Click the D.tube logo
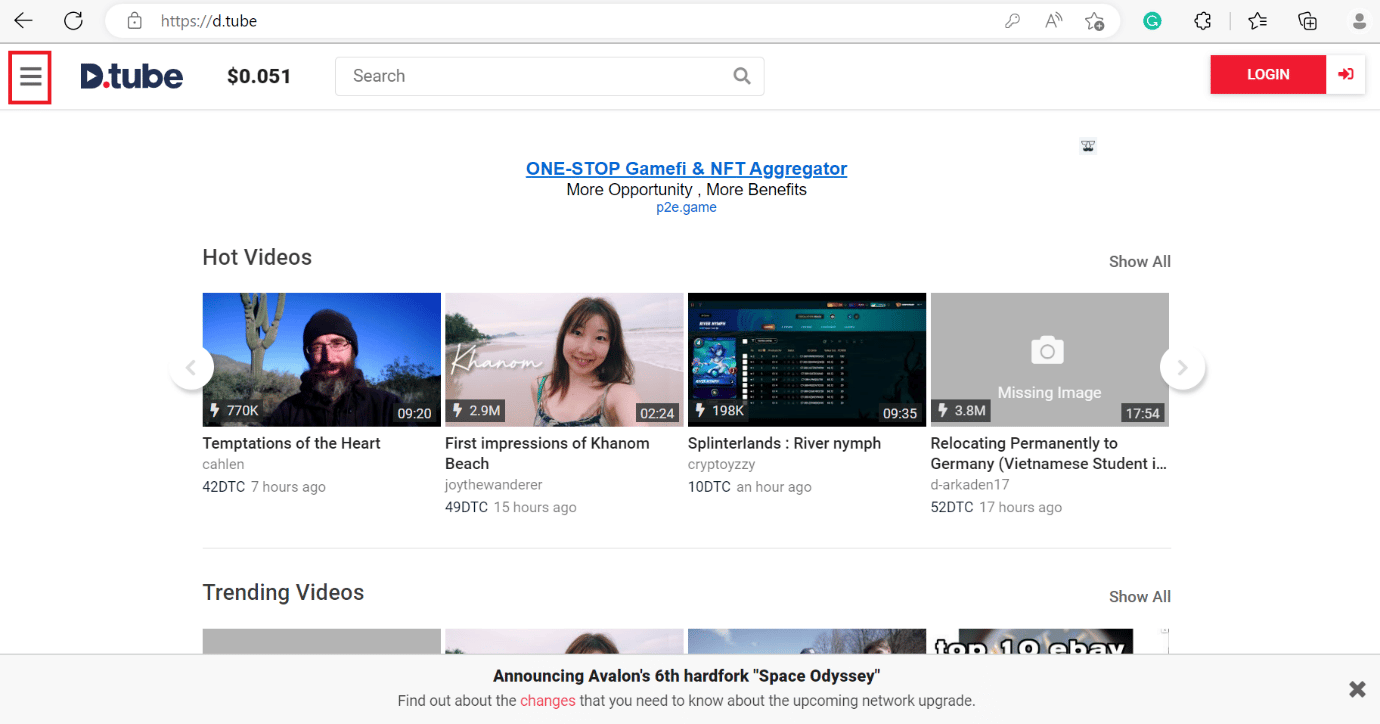Image resolution: width=1380 pixels, height=724 pixels. pos(132,76)
